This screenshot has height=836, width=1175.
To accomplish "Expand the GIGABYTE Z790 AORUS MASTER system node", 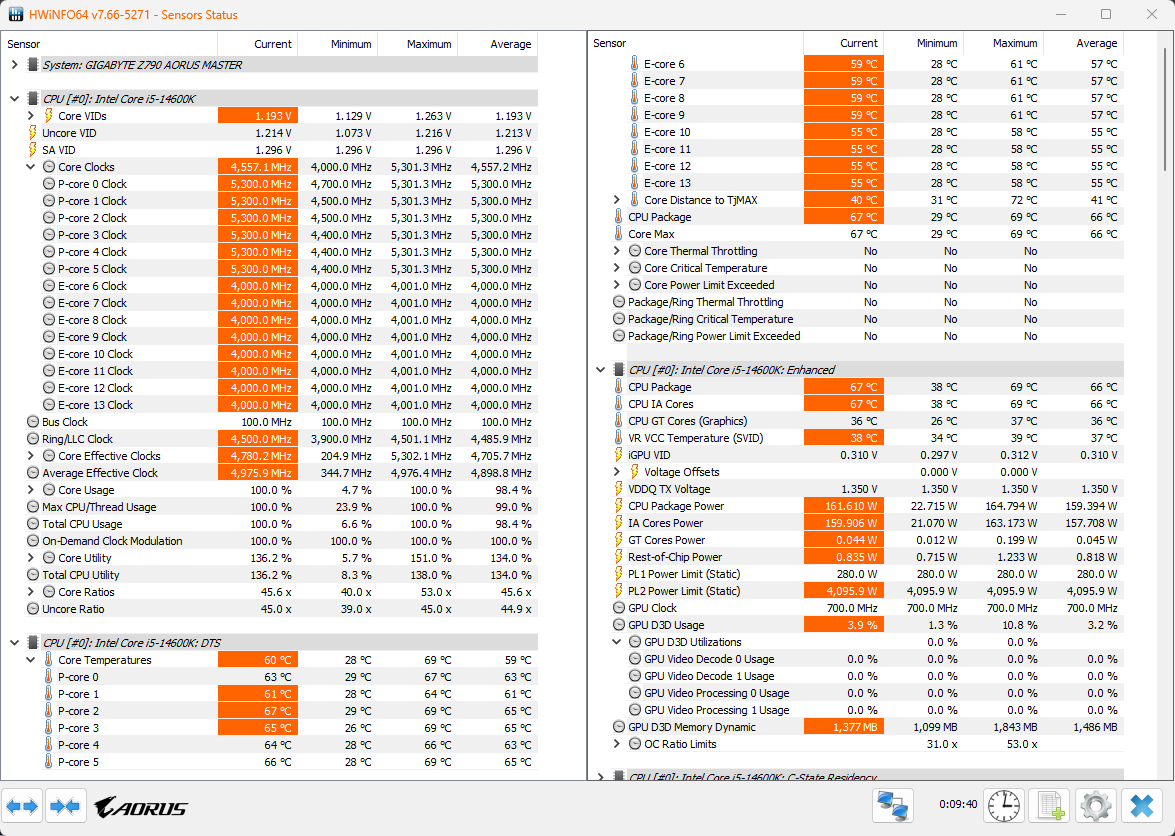I will tap(14, 65).
